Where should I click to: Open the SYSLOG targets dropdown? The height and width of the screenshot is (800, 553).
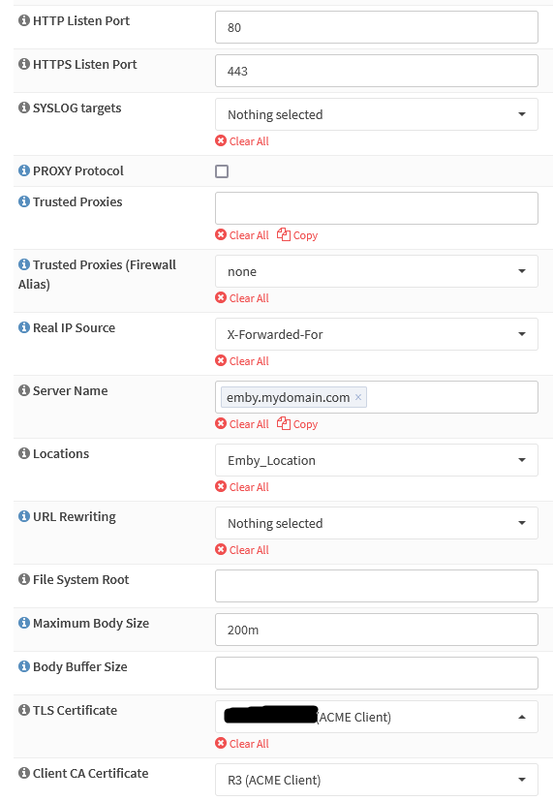point(376,114)
